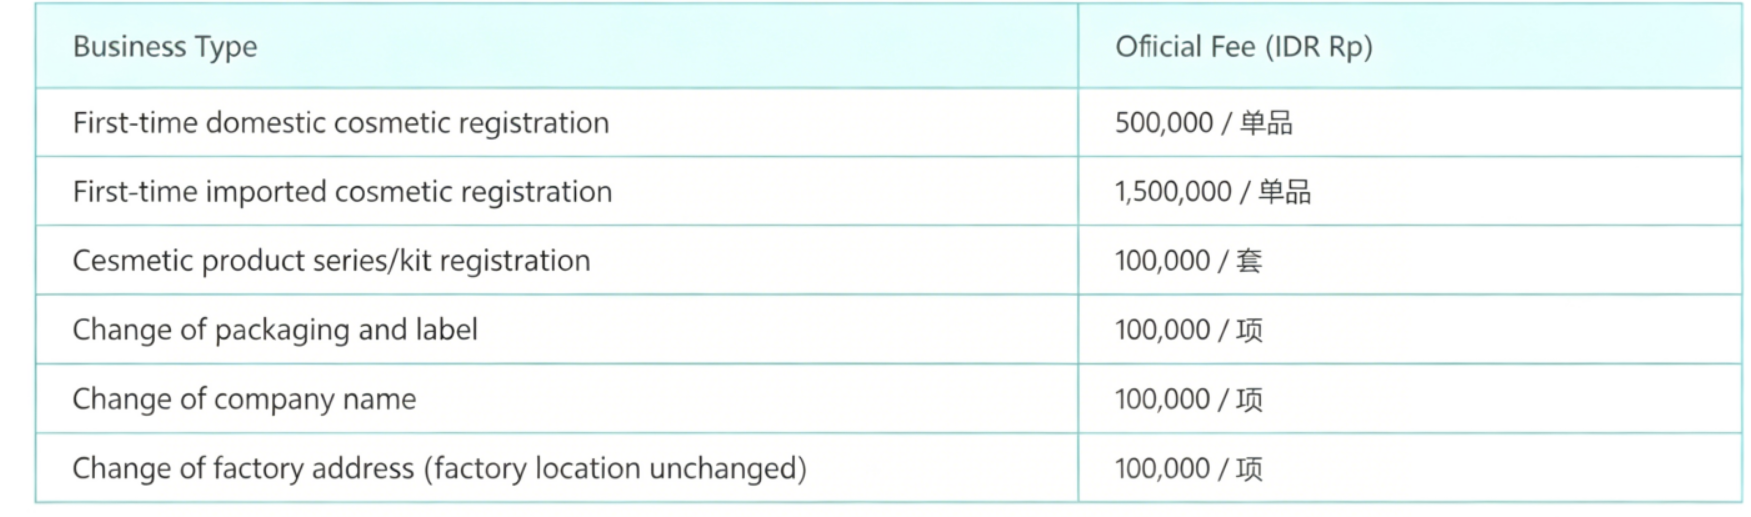
Task: Click the 项 unit in factory address row
Action: pyautogui.click(x=1249, y=468)
